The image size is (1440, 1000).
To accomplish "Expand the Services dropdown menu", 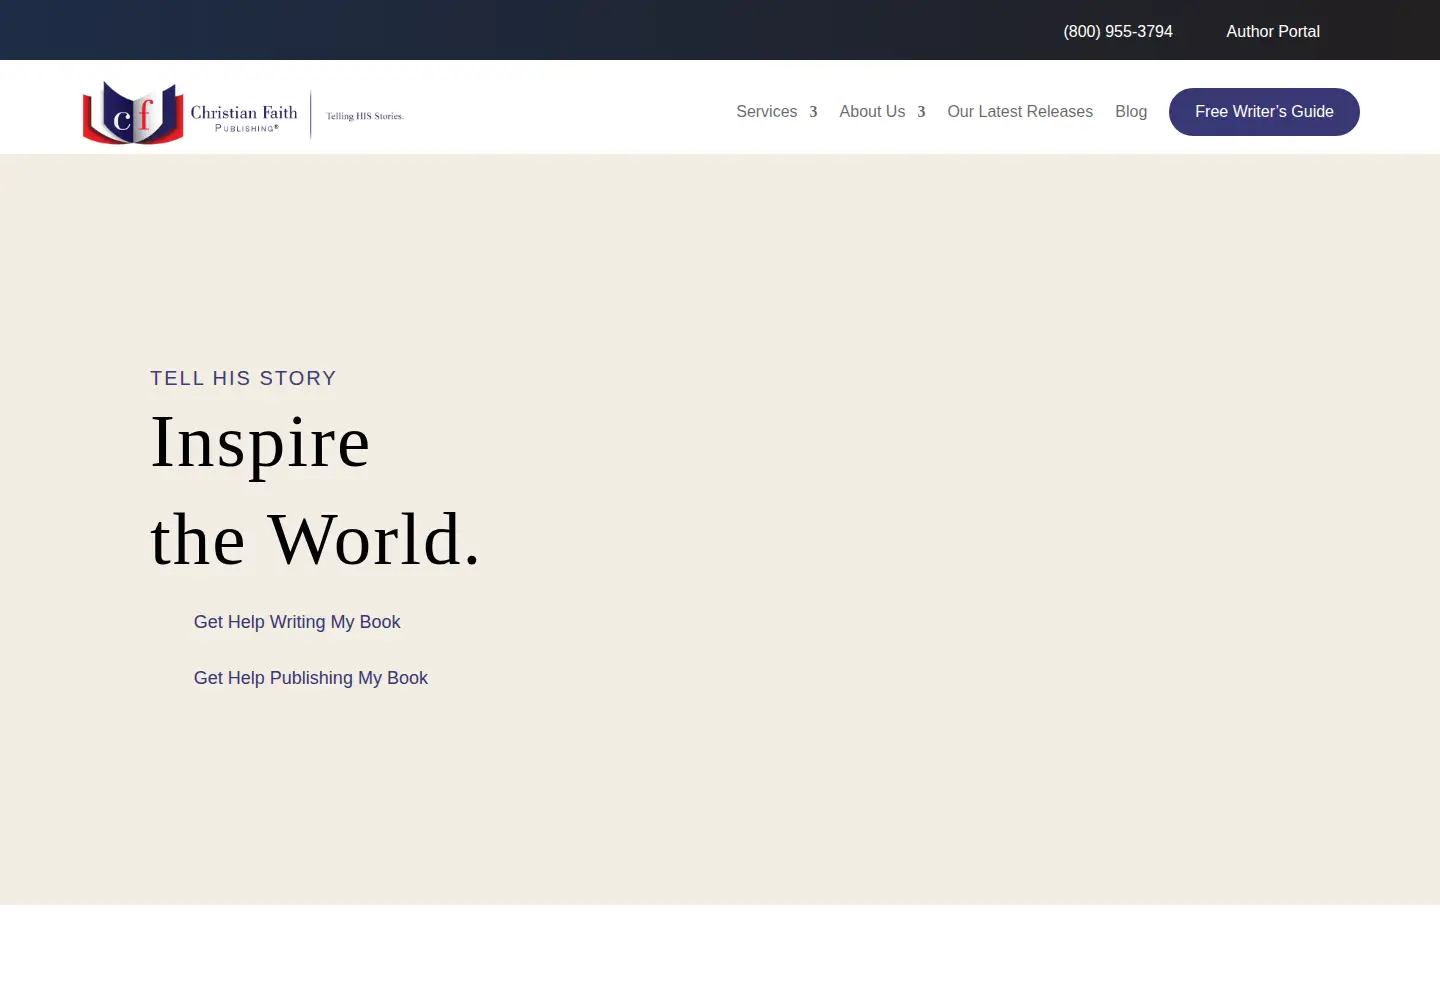I will click(x=777, y=112).
